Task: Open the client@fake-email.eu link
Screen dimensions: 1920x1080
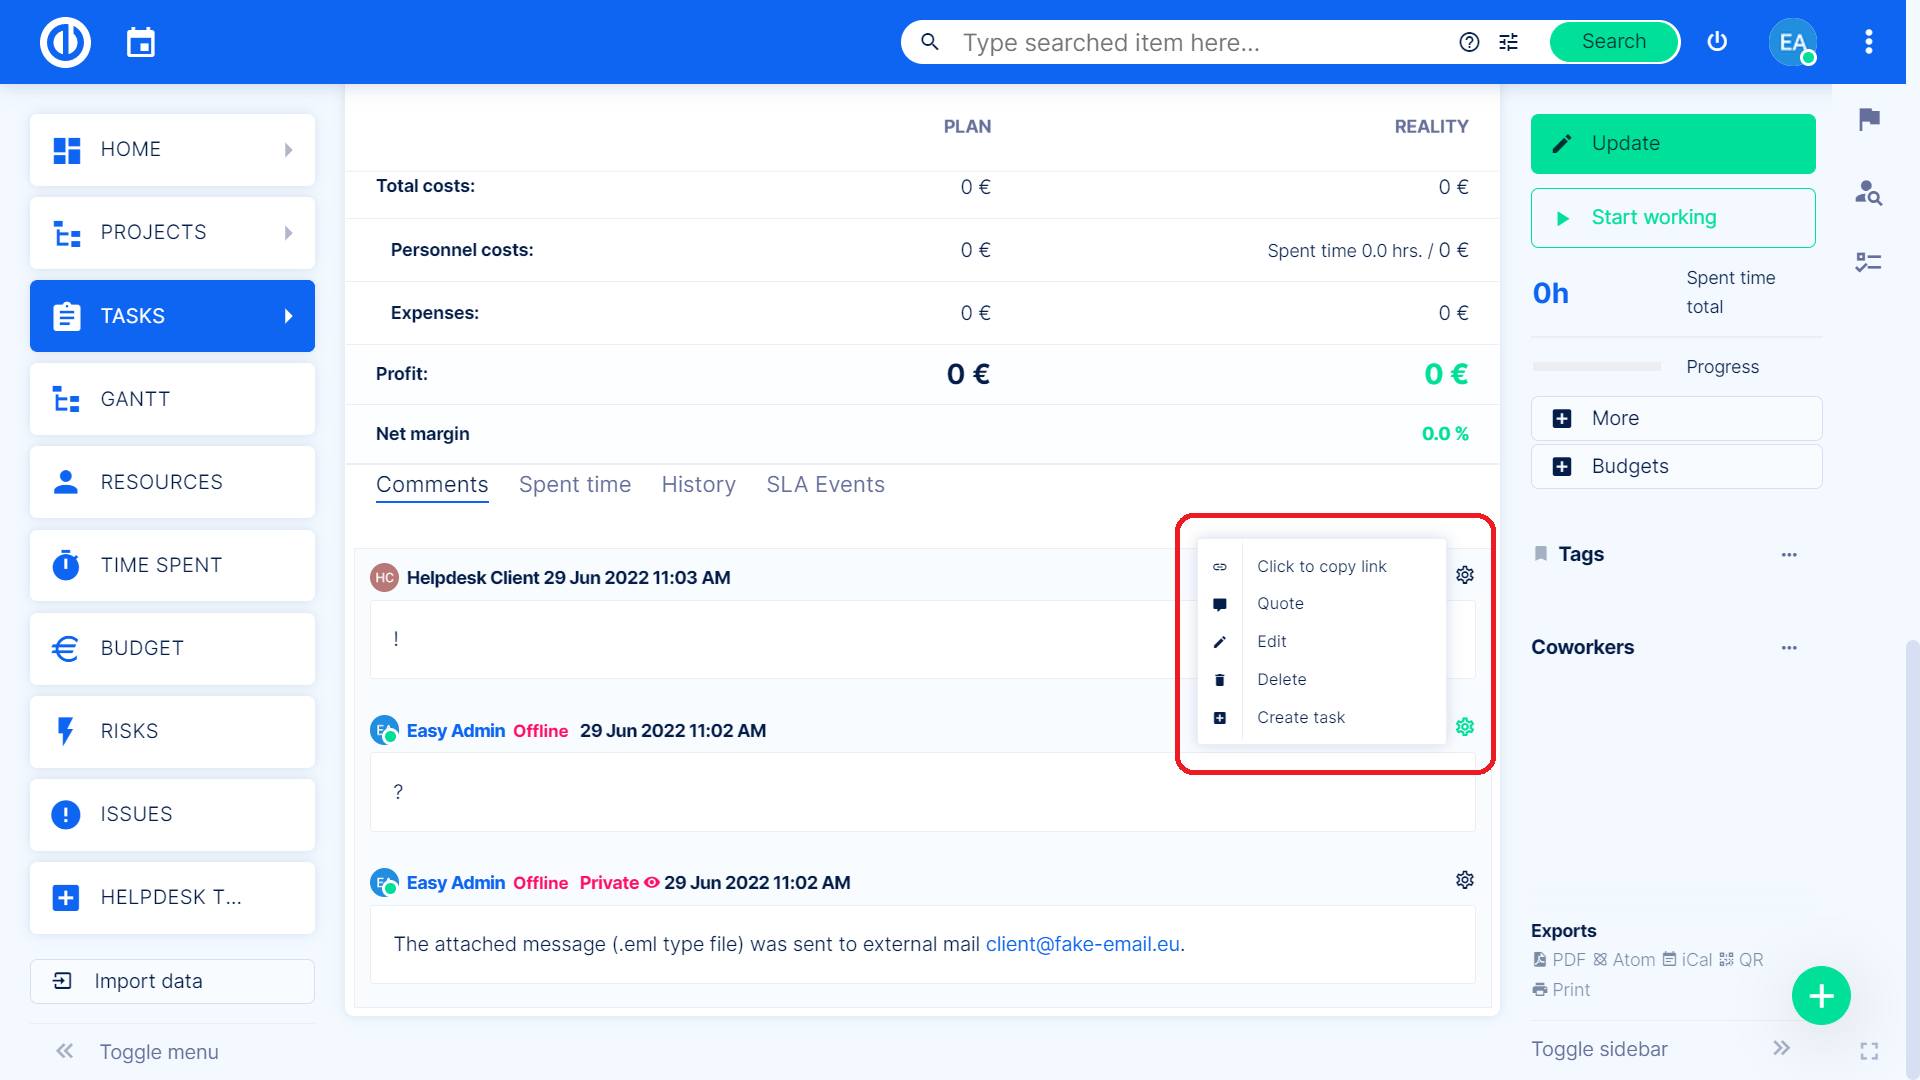Action: click(x=1083, y=945)
